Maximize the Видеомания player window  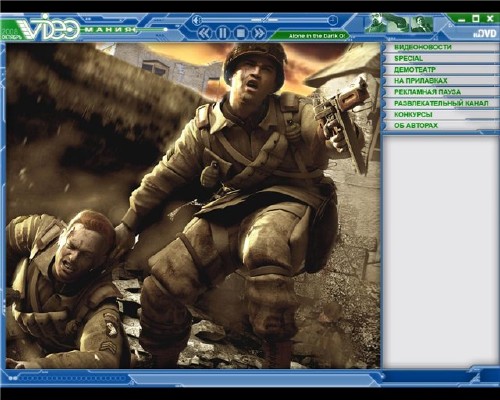click(x=476, y=19)
